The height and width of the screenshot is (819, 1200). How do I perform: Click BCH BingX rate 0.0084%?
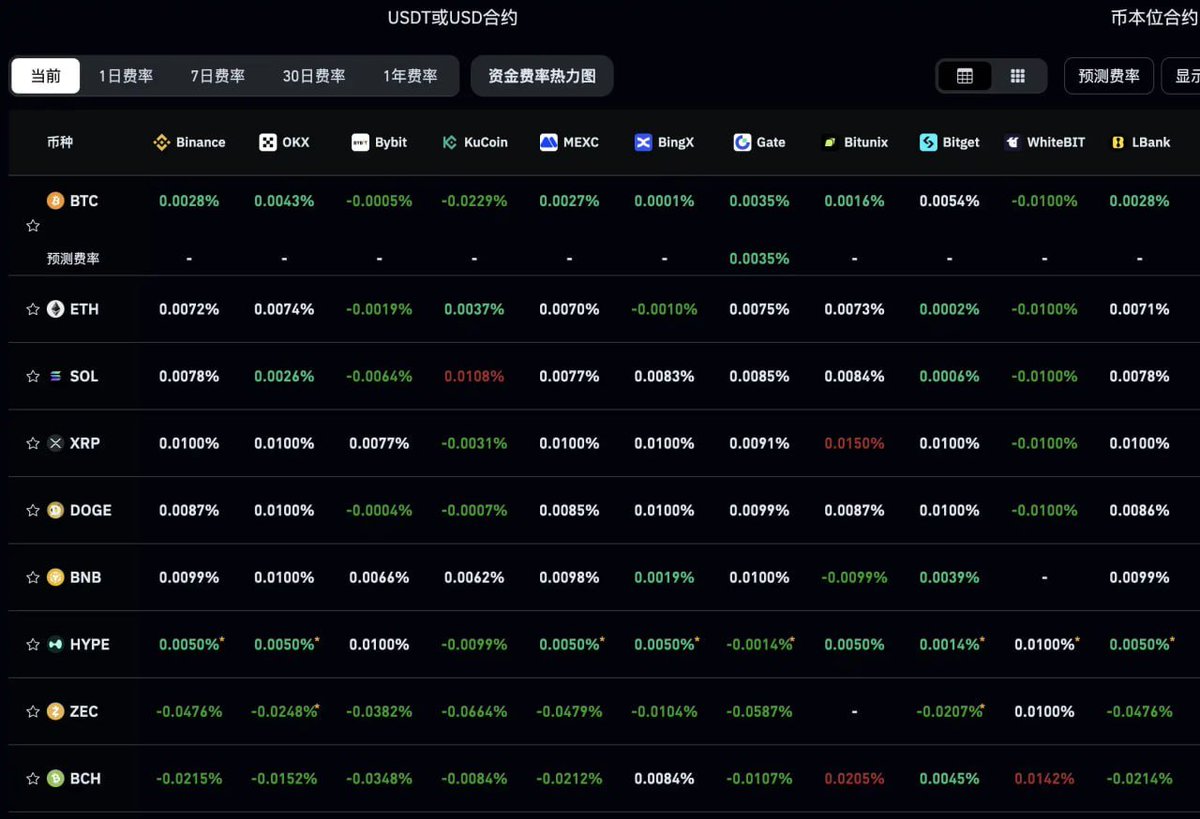tap(664, 778)
